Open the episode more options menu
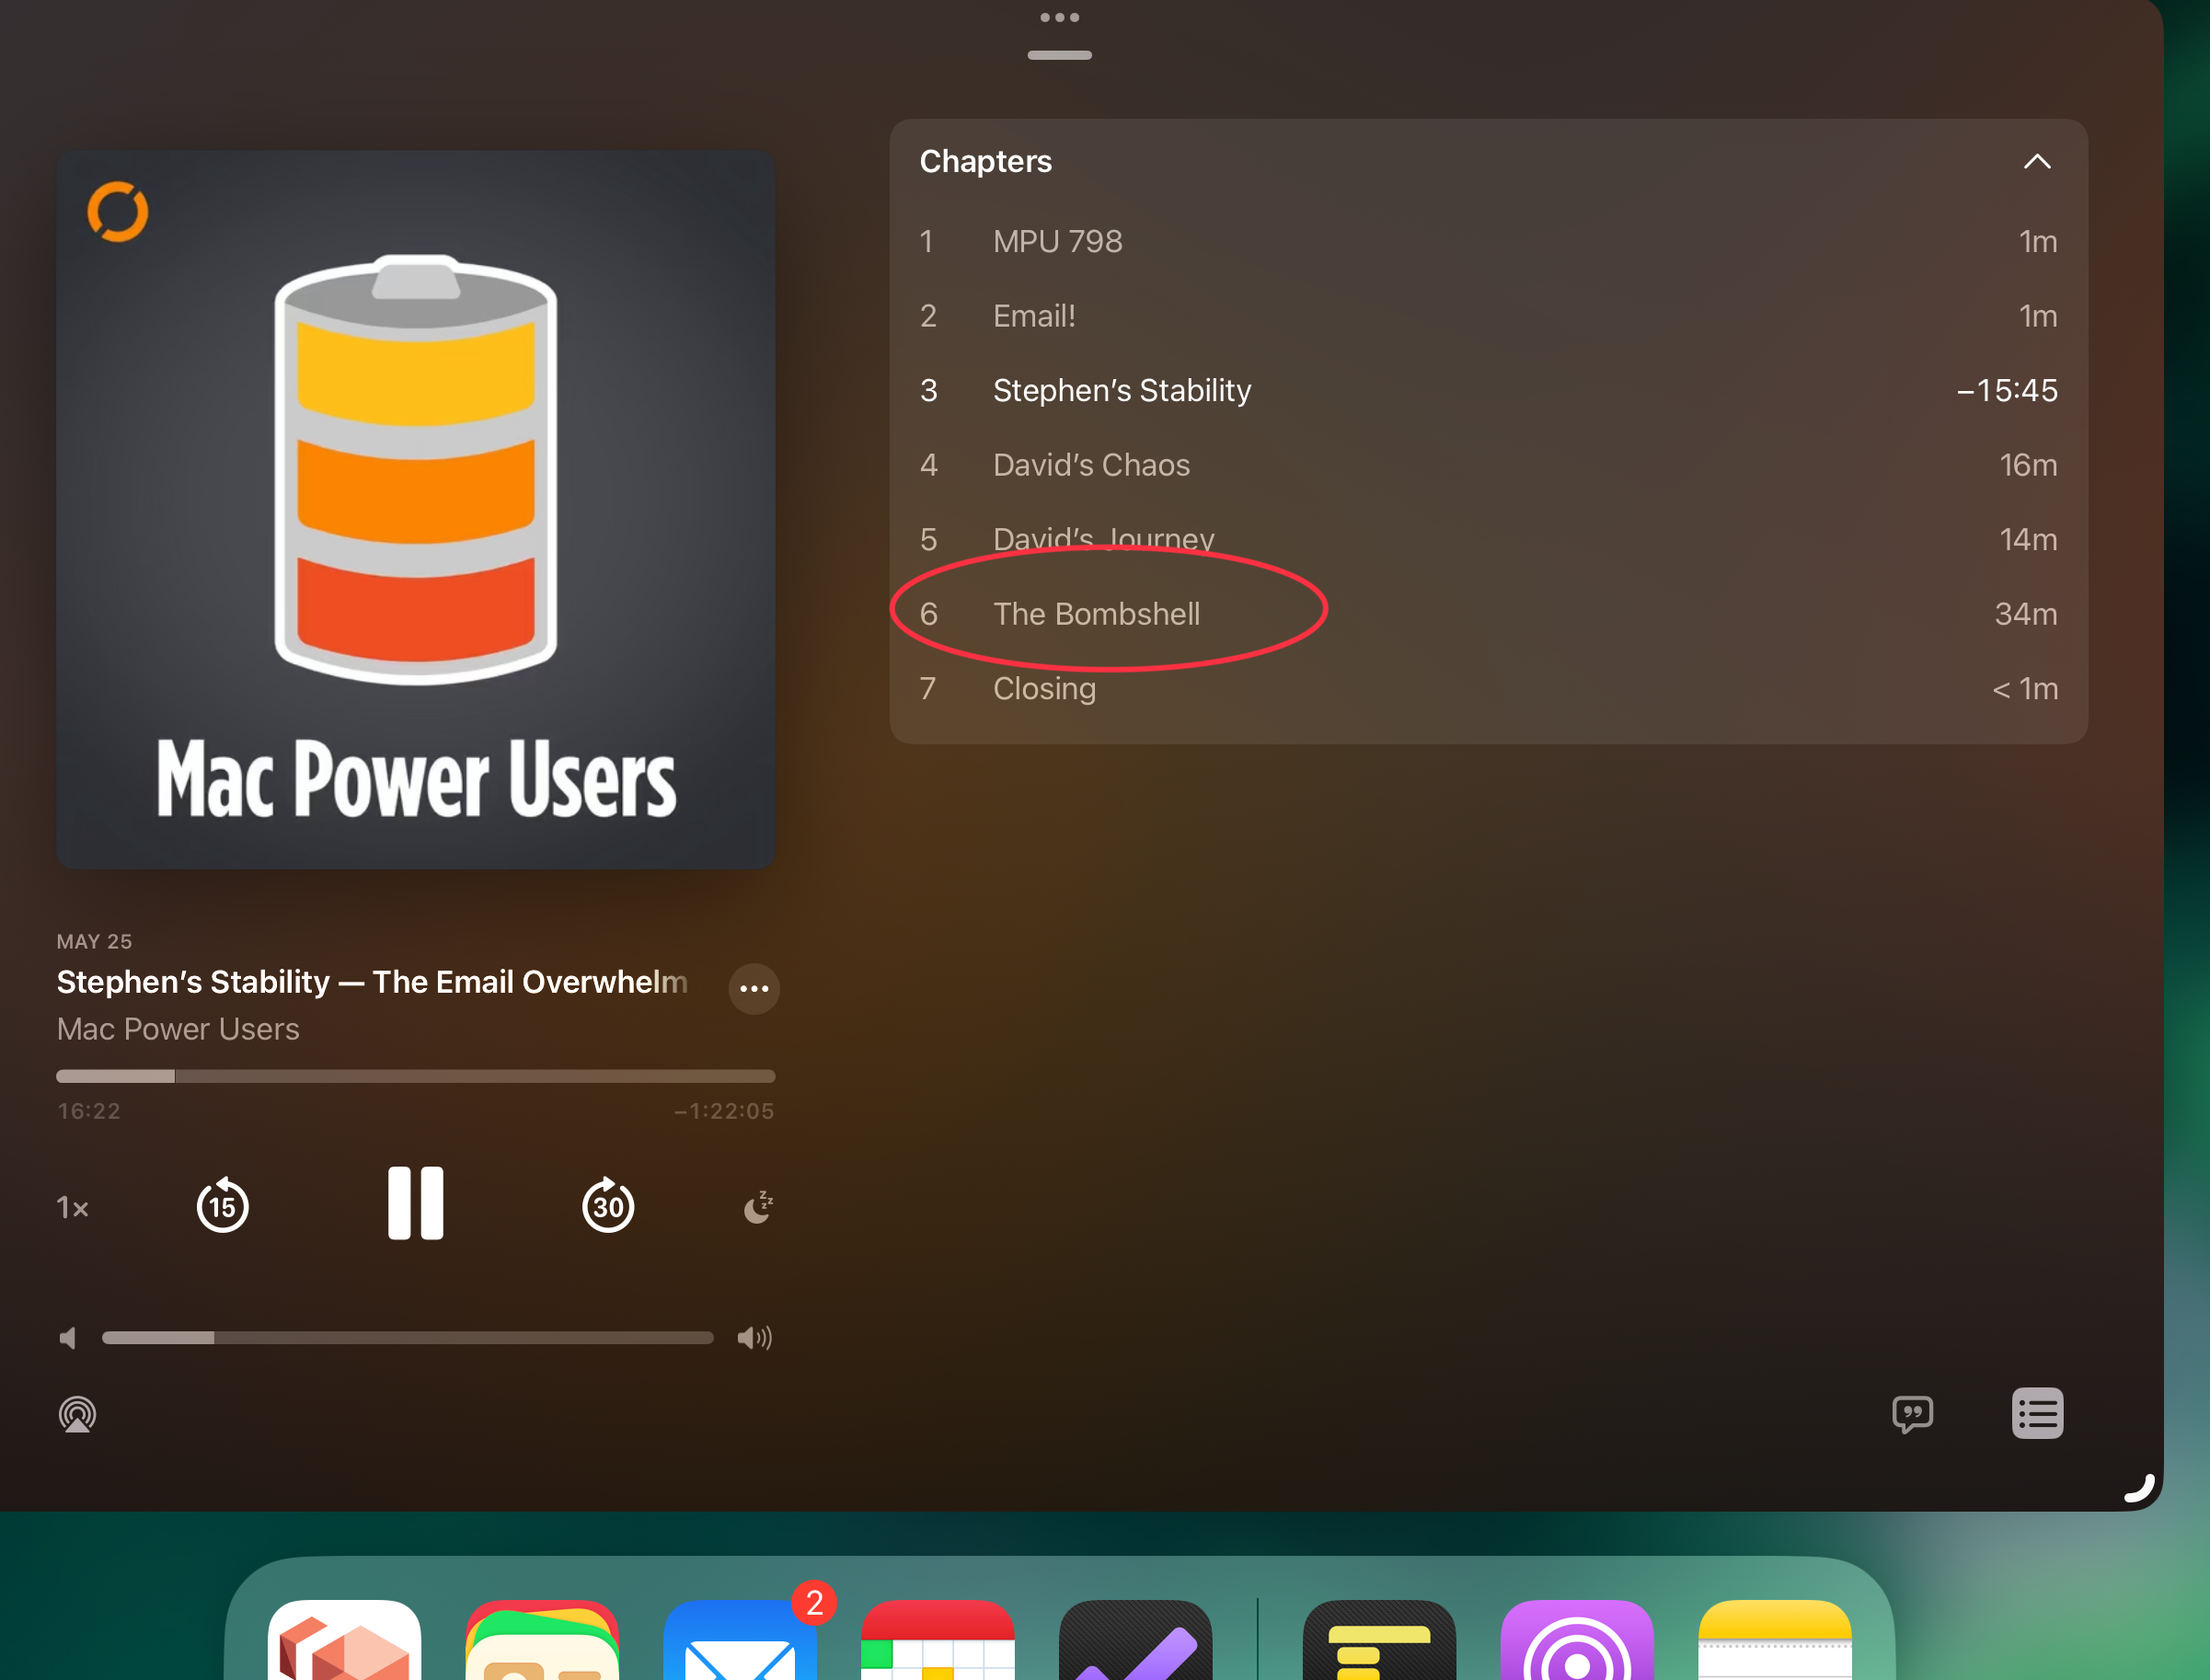This screenshot has height=1680, width=2210. (754, 988)
